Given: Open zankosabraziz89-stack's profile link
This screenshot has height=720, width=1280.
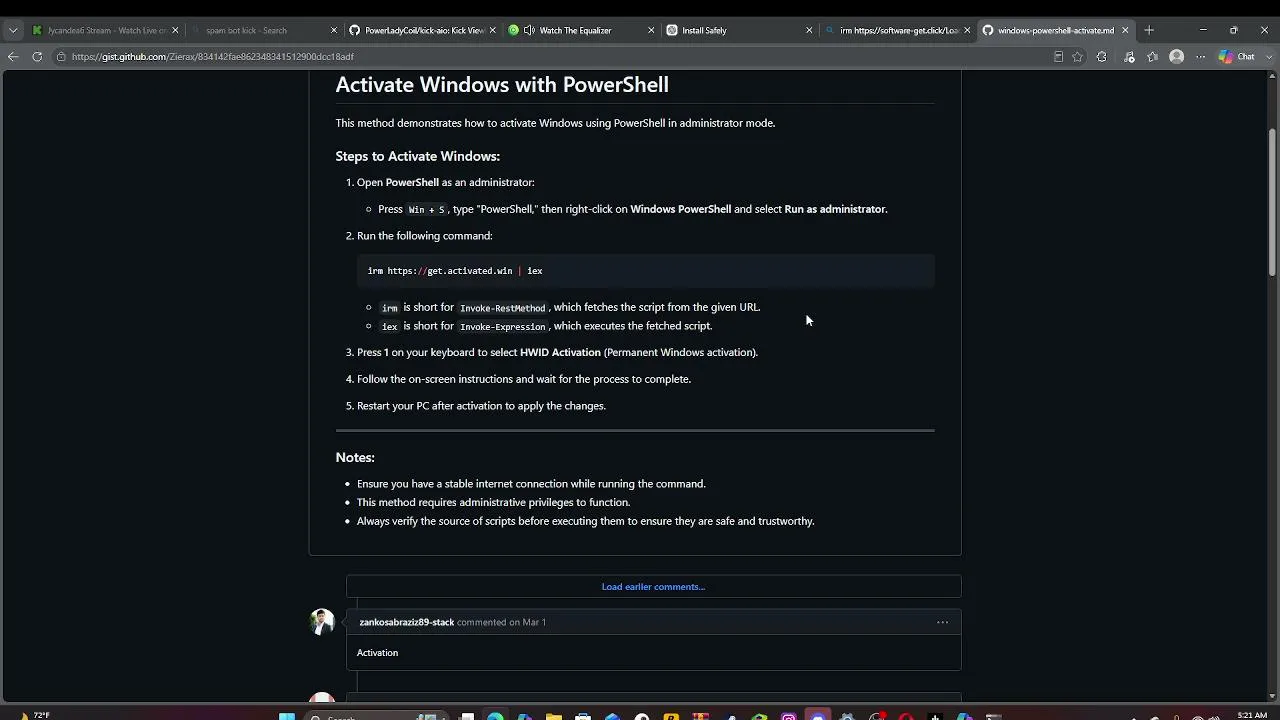Looking at the screenshot, I should click(407, 622).
